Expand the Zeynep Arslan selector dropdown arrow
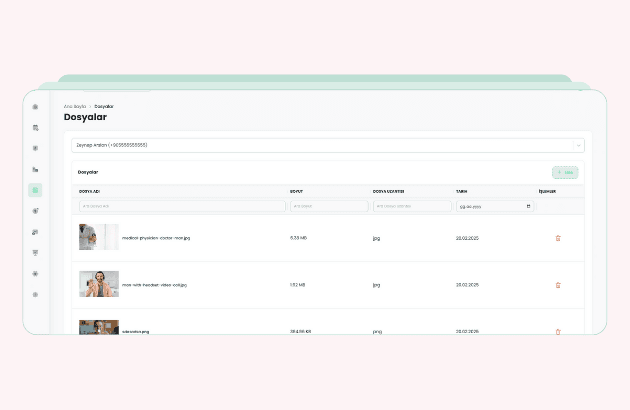Image resolution: width=630 pixels, height=410 pixels. [x=577, y=145]
